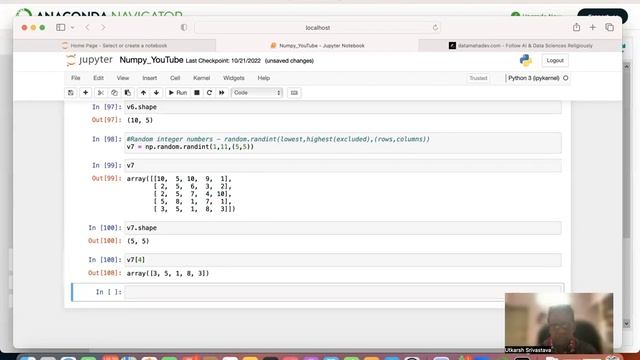This screenshot has width=640, height=360.
Task: Open the Safari share icon
Action: [x=576, y=27]
